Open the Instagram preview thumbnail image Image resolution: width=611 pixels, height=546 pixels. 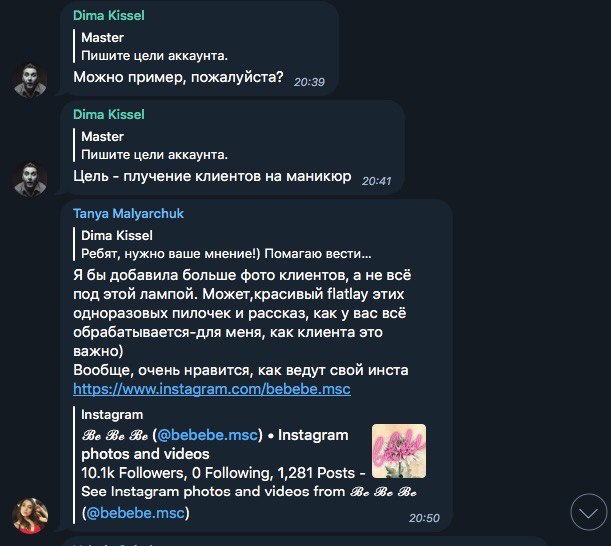[399, 451]
